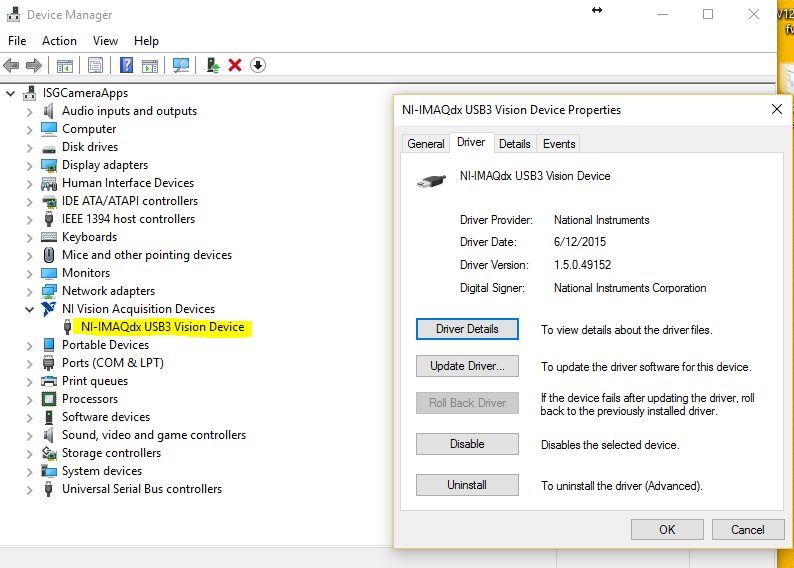The width and height of the screenshot is (794, 568).
Task: Click the Universal Serial Bus controllers icon
Action: coord(49,489)
